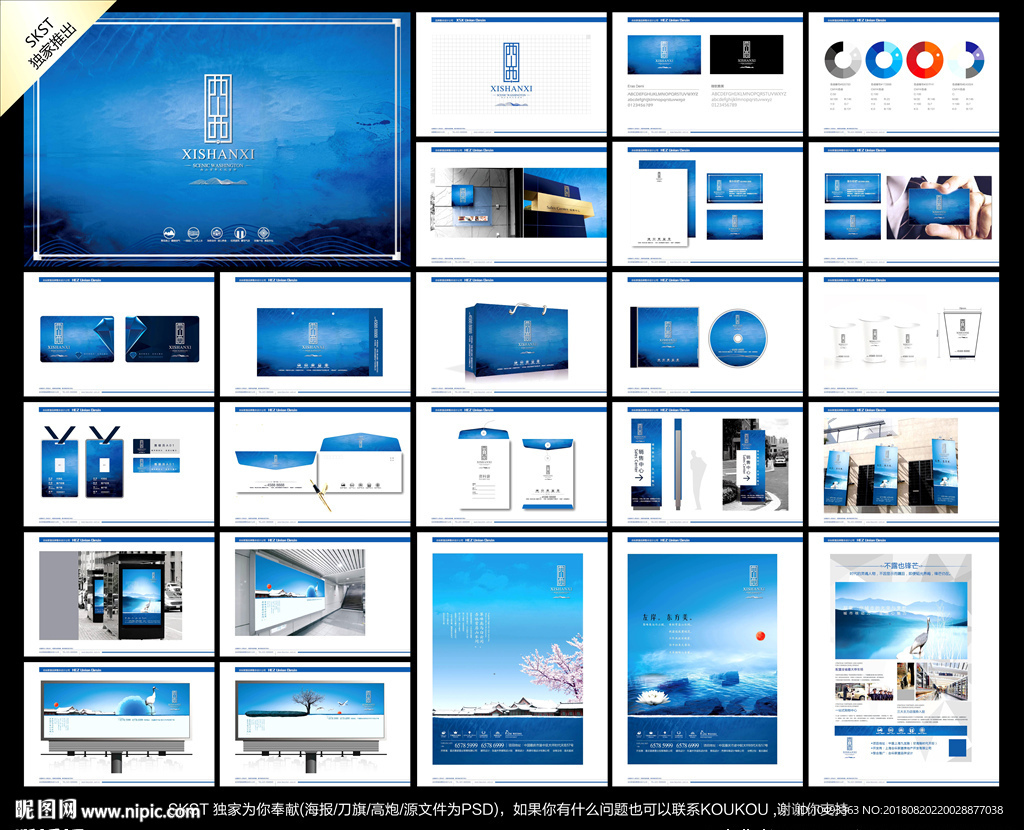Screen dimensions: 1024x830
Task: Click the XISHANXI title text on the cover
Action: pos(218,154)
